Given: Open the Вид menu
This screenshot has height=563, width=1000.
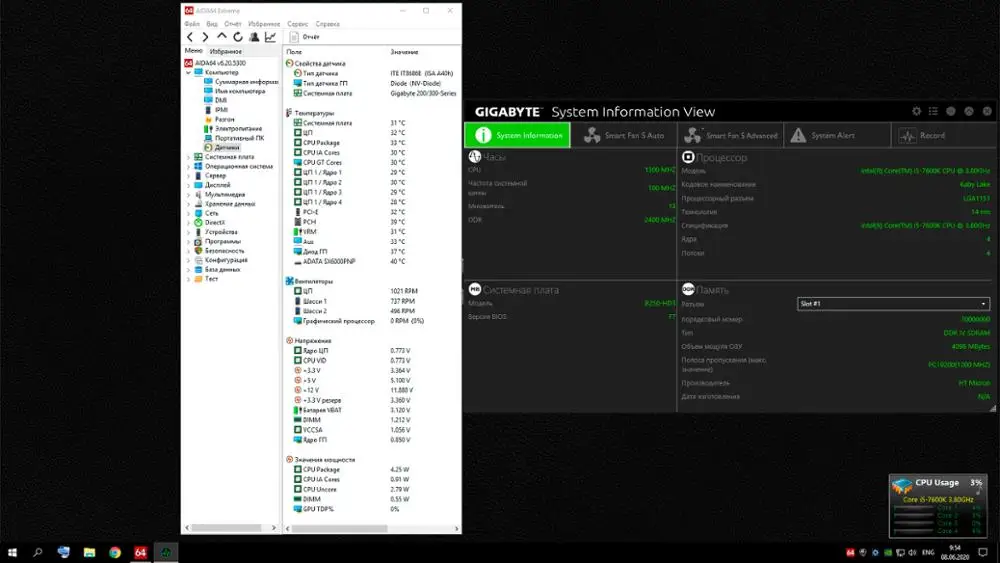Looking at the screenshot, I should [212, 24].
